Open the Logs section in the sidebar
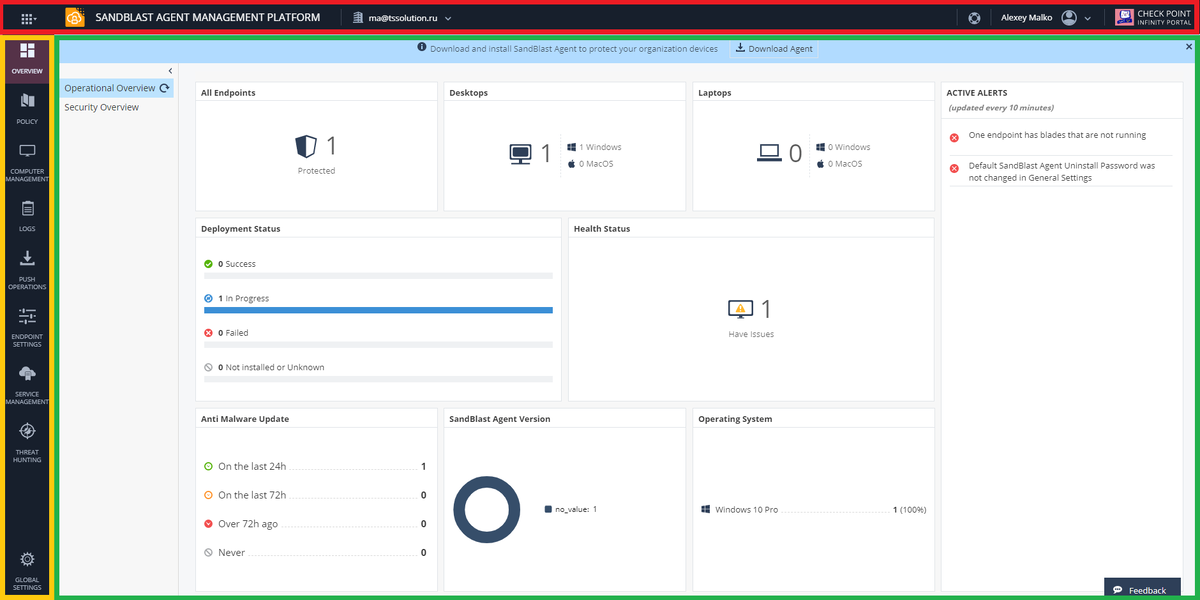This screenshot has height=600, width=1200. click(x=28, y=217)
